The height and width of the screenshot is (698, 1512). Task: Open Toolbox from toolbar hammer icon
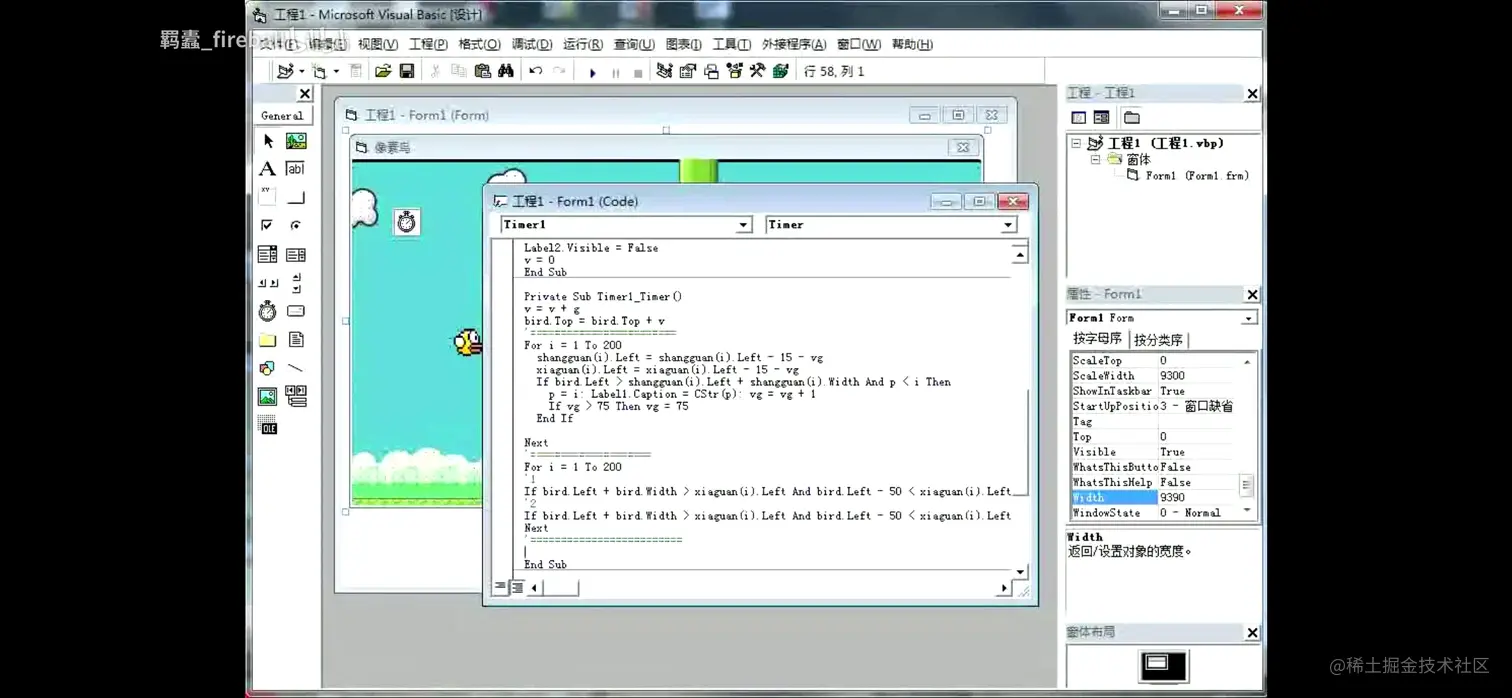point(757,71)
